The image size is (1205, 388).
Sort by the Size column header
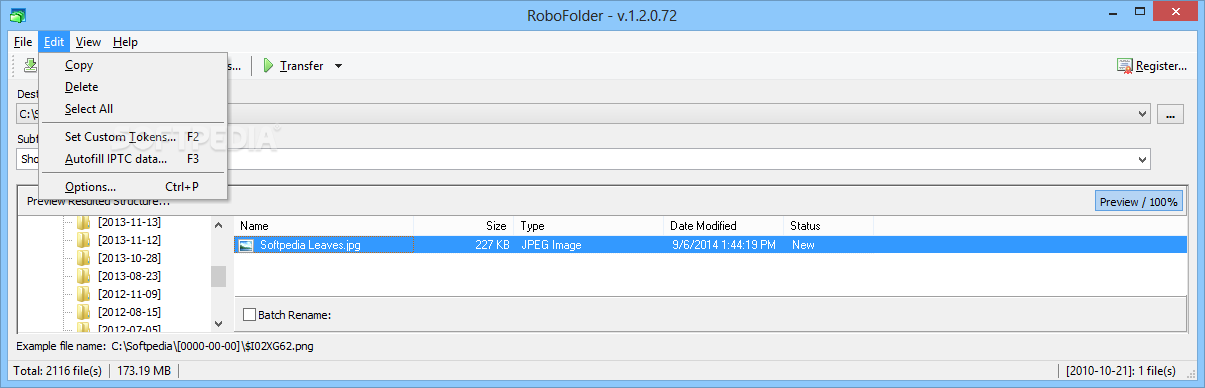pyautogui.click(x=464, y=226)
